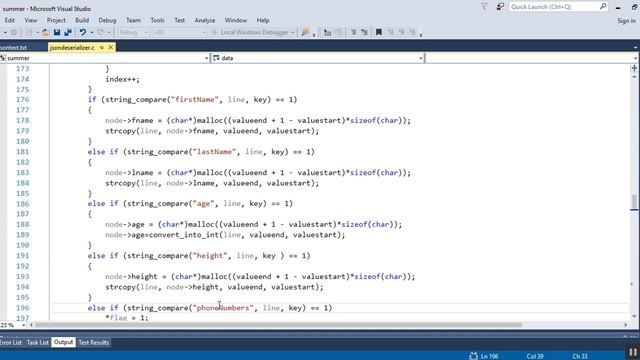Viewport: 640px width, 360px height.
Task: Click the Clear Bookmarks toolbar icon
Action: click(x=412, y=32)
